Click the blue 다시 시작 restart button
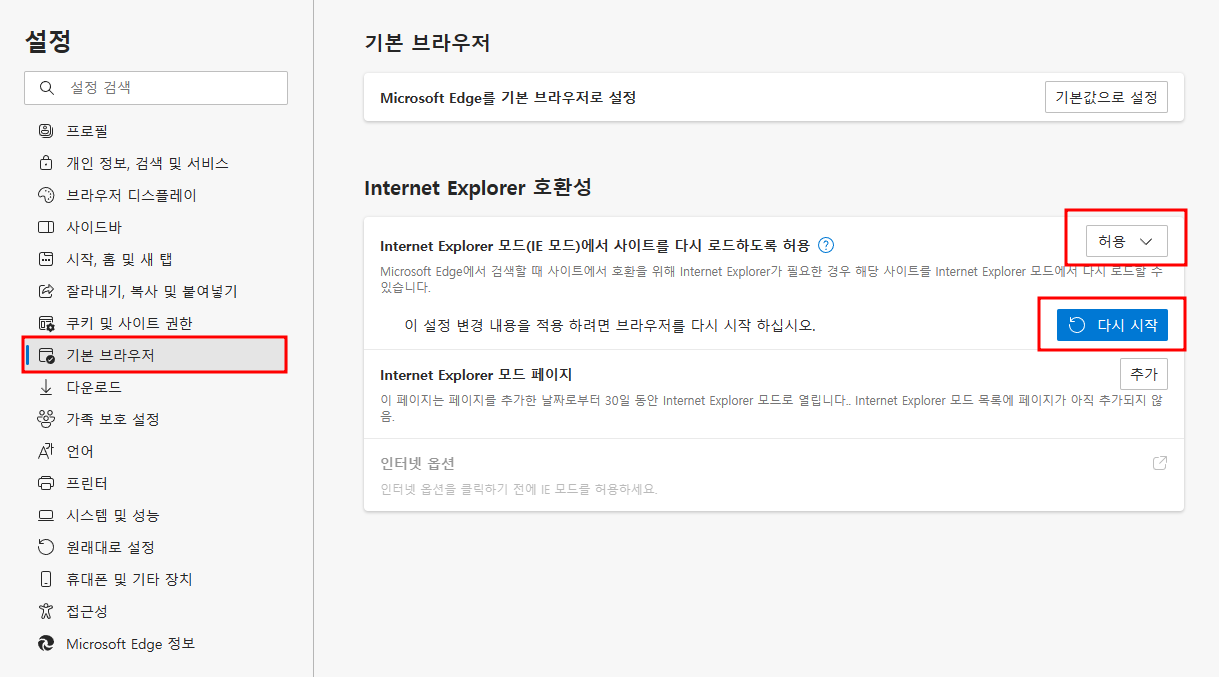The image size is (1219, 677). point(1112,325)
